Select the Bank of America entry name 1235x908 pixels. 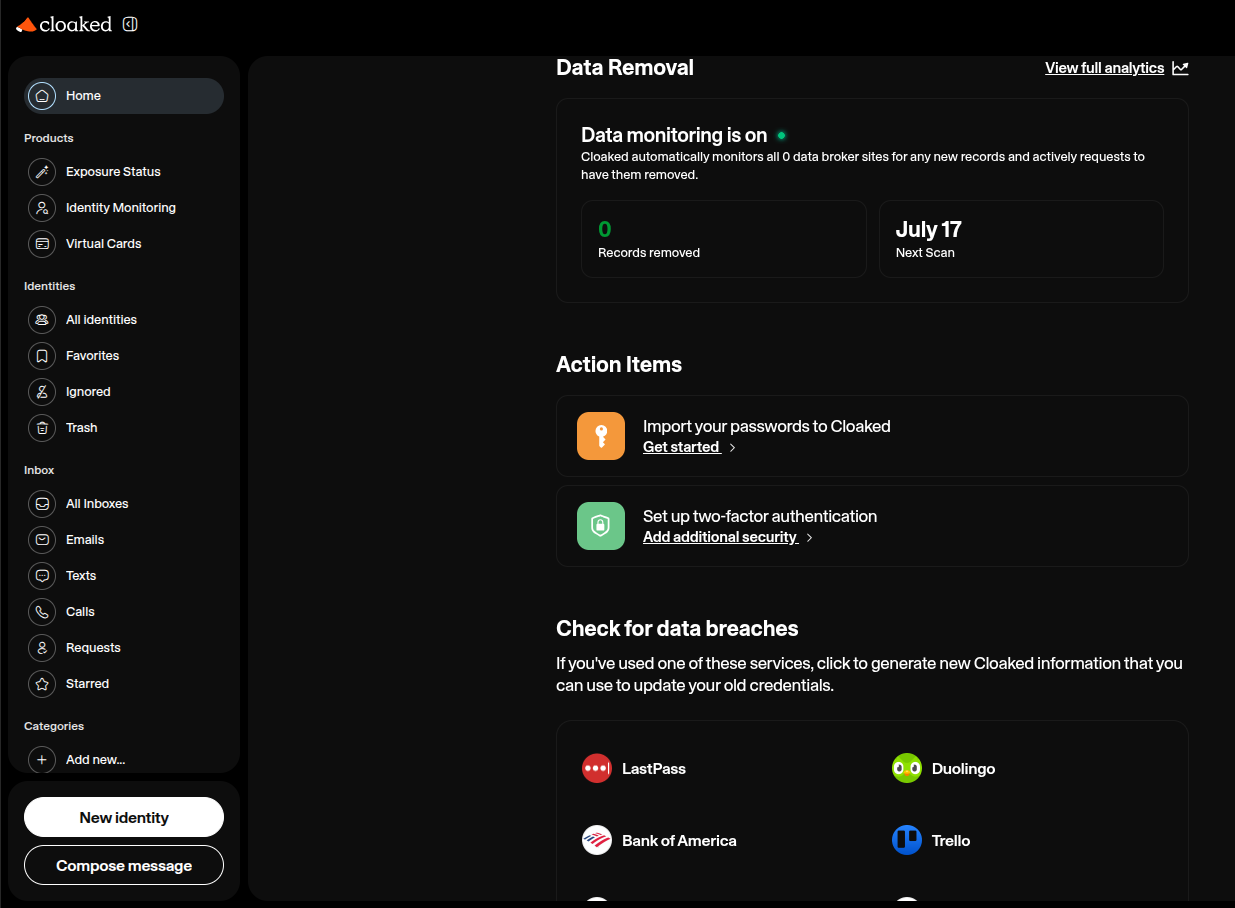pos(679,841)
